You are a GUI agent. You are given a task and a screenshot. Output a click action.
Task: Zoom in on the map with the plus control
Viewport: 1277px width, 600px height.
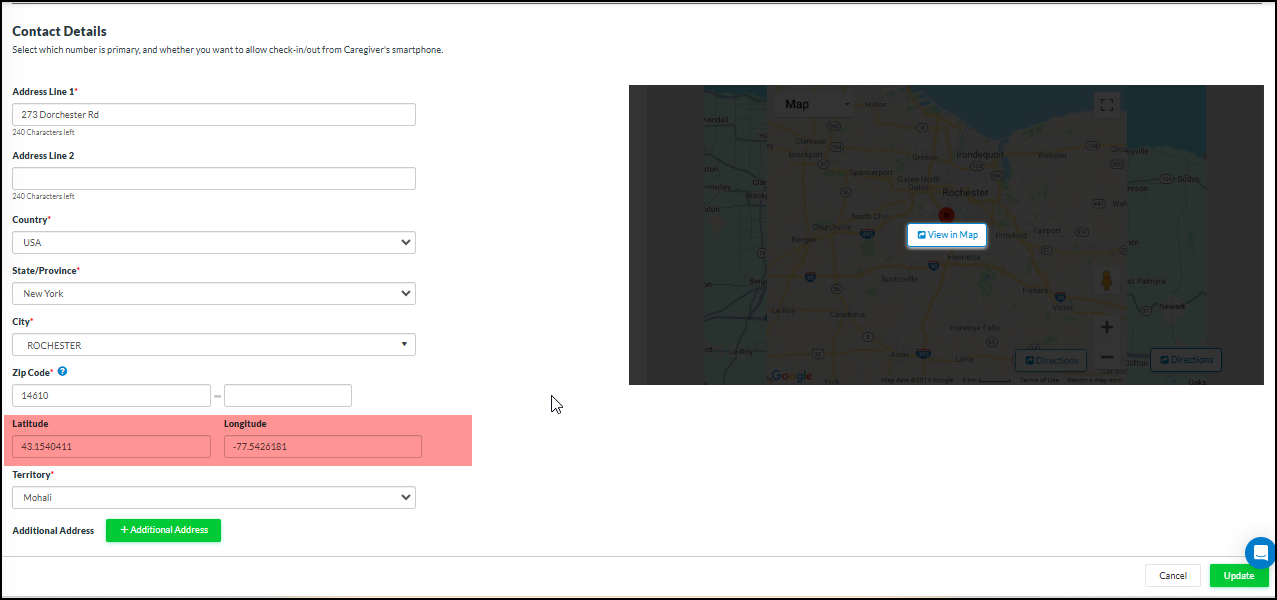[x=1107, y=326]
